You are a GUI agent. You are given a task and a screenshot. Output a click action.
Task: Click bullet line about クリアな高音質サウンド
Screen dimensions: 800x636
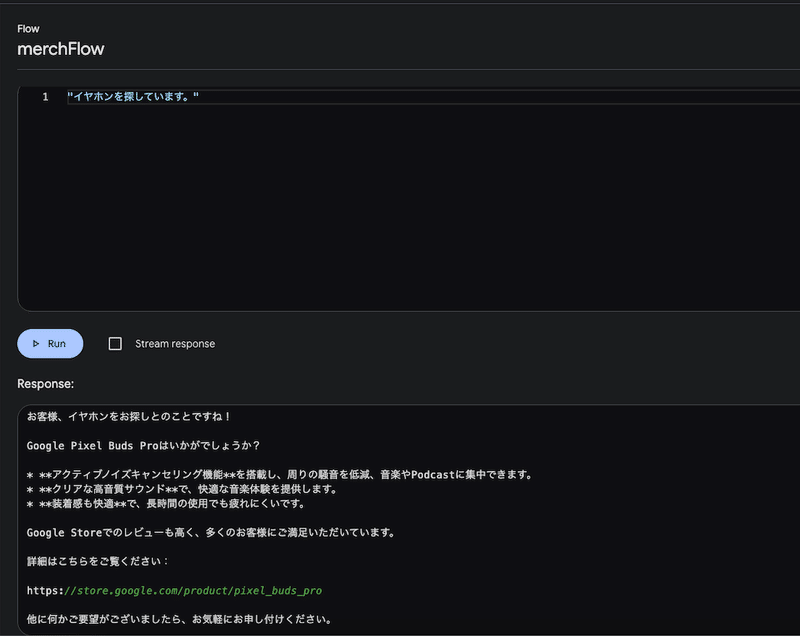pos(183,489)
